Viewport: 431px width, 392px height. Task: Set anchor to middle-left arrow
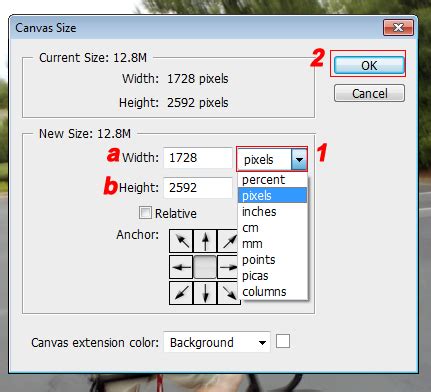click(181, 267)
